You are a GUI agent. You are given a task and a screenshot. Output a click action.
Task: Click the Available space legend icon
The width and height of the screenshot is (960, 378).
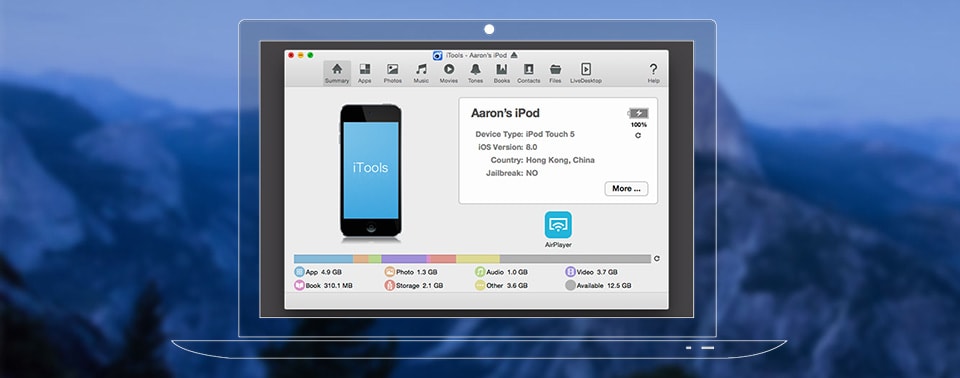(570, 285)
